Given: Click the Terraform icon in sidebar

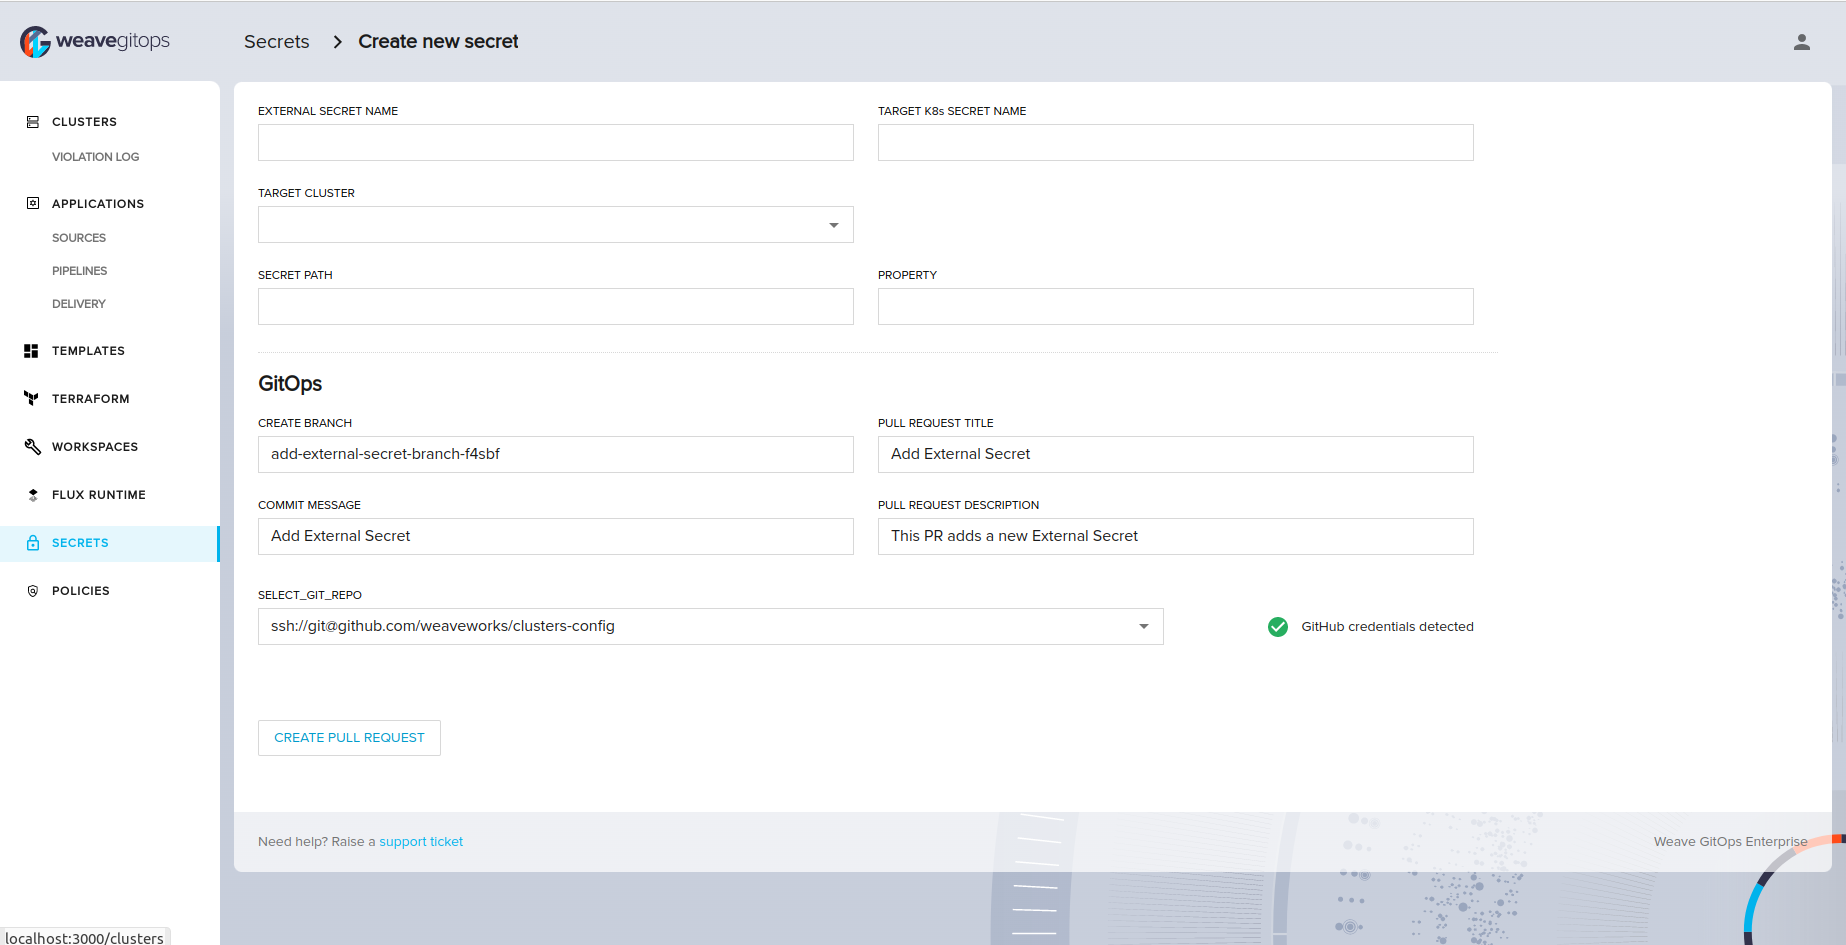Looking at the screenshot, I should point(31,399).
